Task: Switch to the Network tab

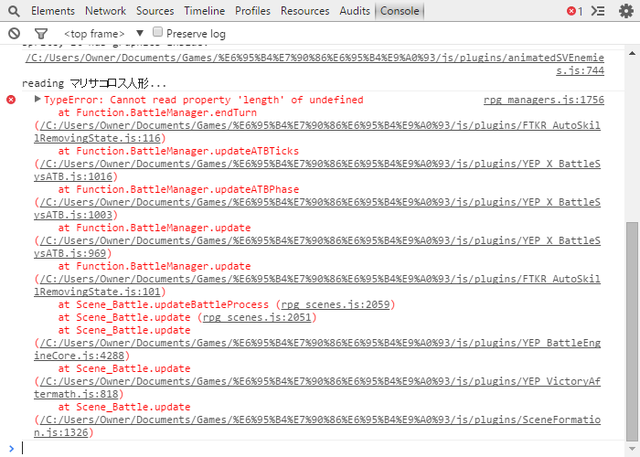Action: click(105, 11)
